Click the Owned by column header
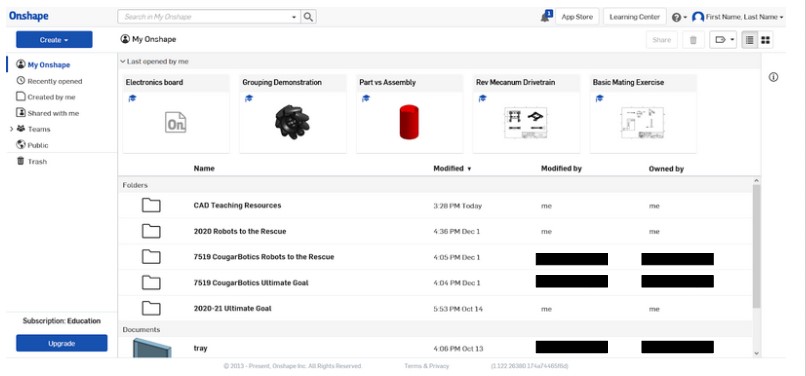The width and height of the screenshot is (806, 376). [666, 169]
